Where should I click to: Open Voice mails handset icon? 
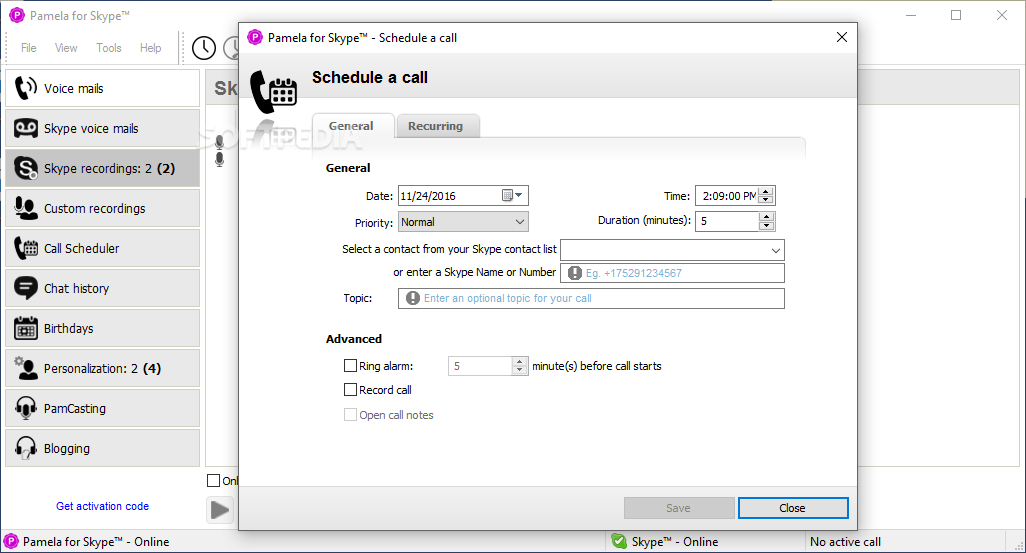(x=26, y=88)
